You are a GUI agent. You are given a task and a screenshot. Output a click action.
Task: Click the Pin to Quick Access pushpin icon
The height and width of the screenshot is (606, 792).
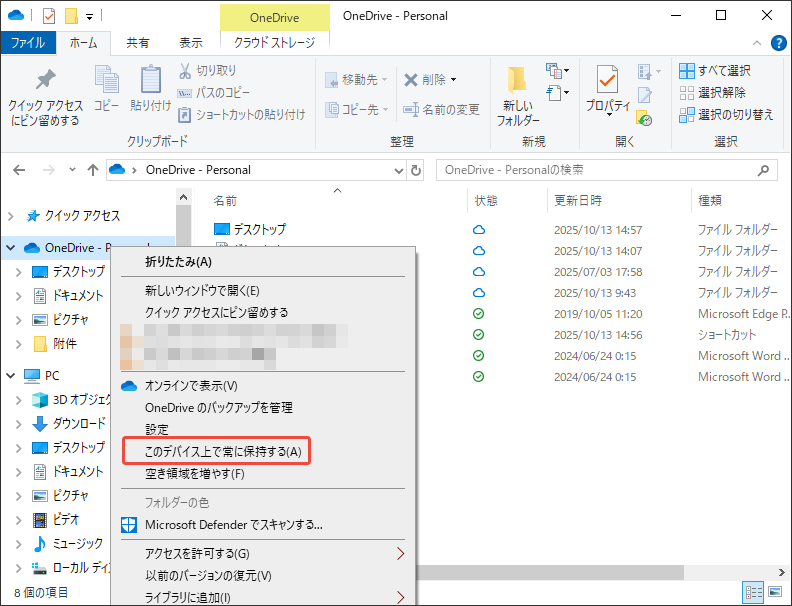point(45,80)
